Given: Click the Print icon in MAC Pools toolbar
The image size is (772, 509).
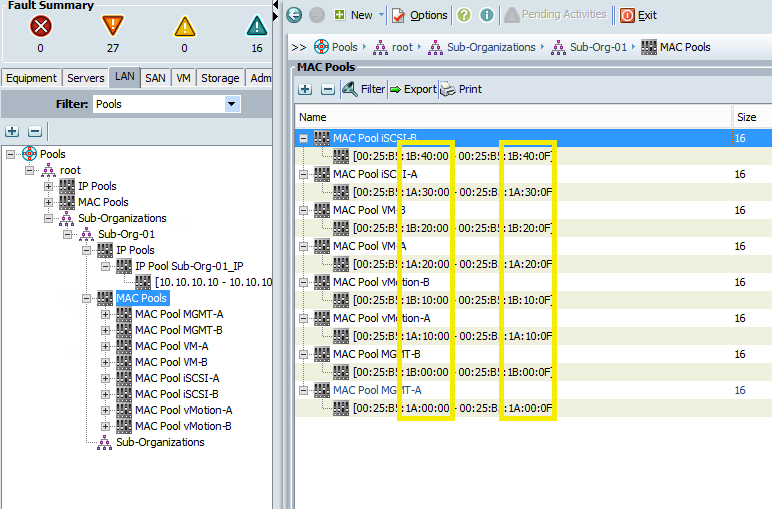Looking at the screenshot, I should [x=448, y=89].
